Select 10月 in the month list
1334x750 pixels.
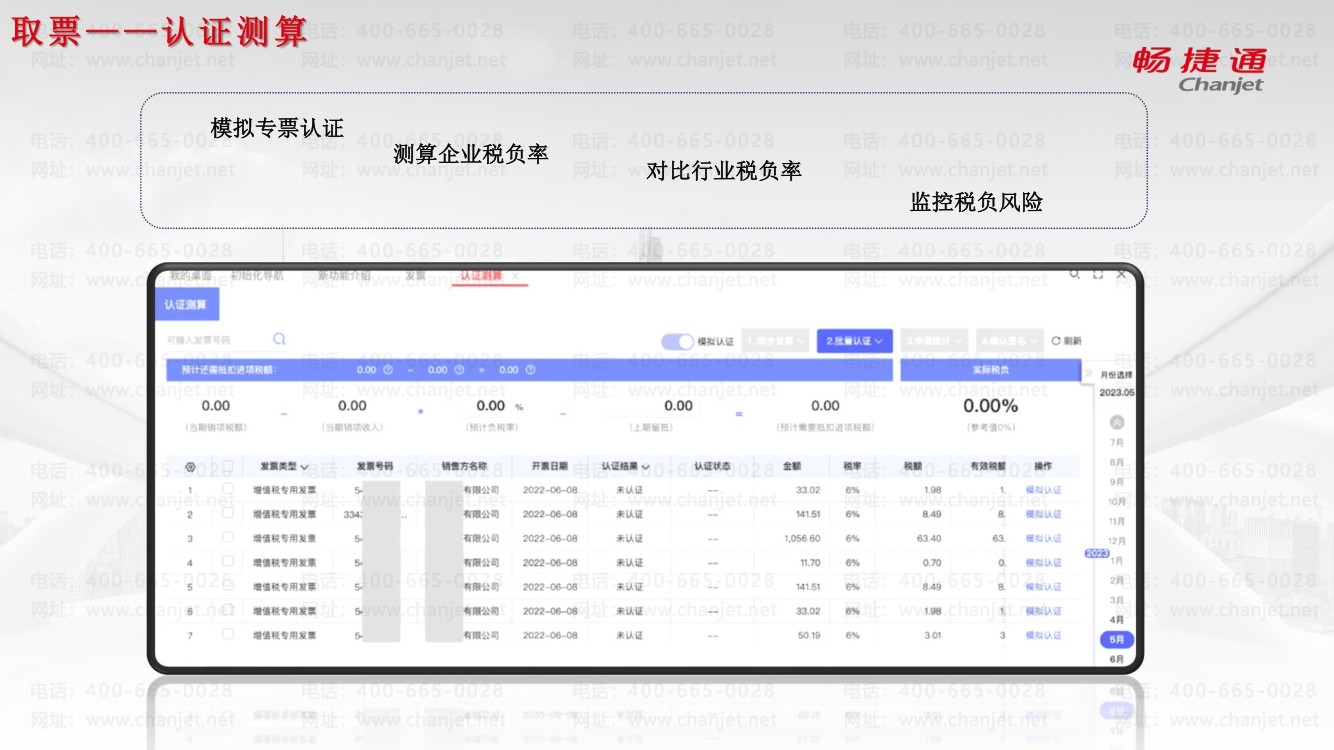coord(1117,502)
